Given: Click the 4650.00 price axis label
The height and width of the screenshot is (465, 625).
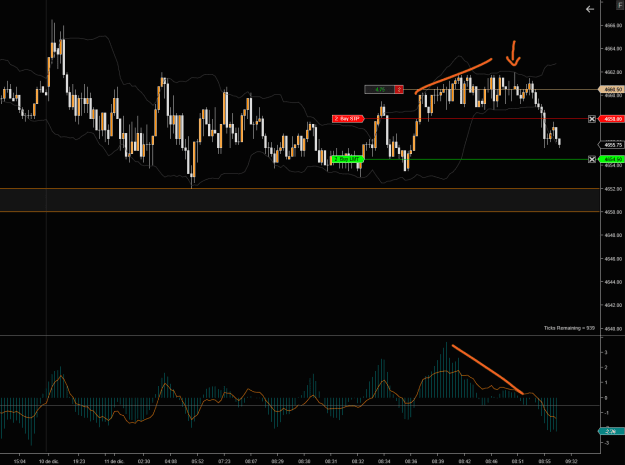Looking at the screenshot, I should (x=613, y=212).
